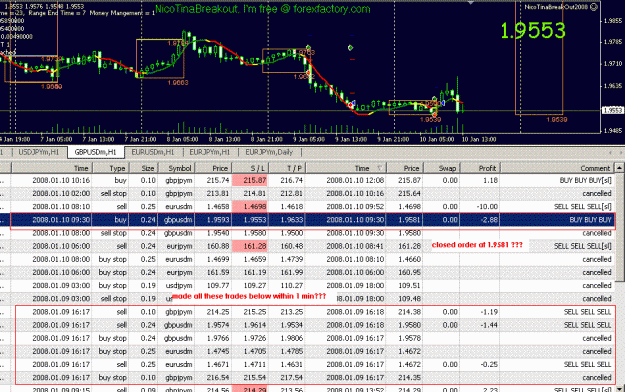The width and height of the screenshot is (625, 392).
Task: Click the price cell 109.77
Action: click(218, 286)
